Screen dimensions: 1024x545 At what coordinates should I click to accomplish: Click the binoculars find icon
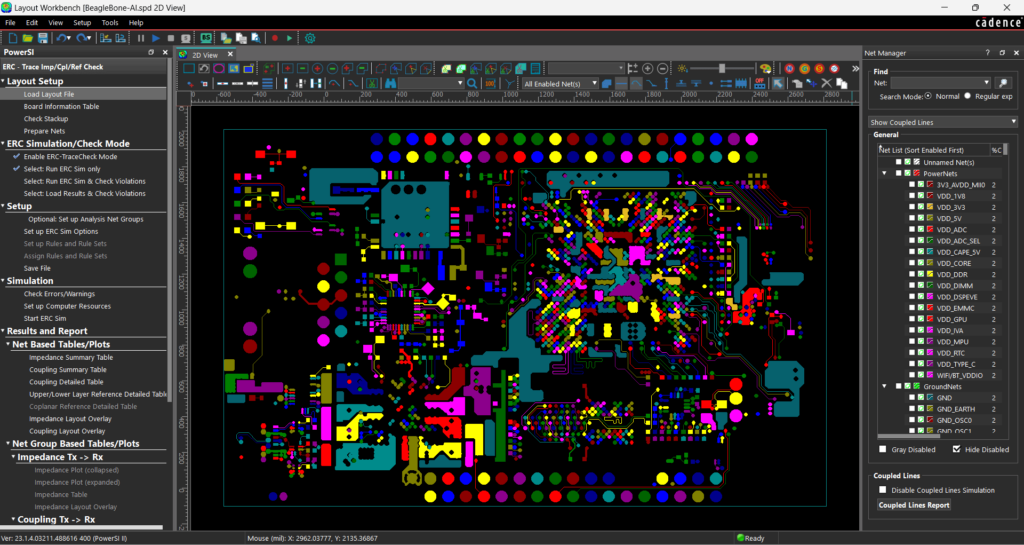390,84
